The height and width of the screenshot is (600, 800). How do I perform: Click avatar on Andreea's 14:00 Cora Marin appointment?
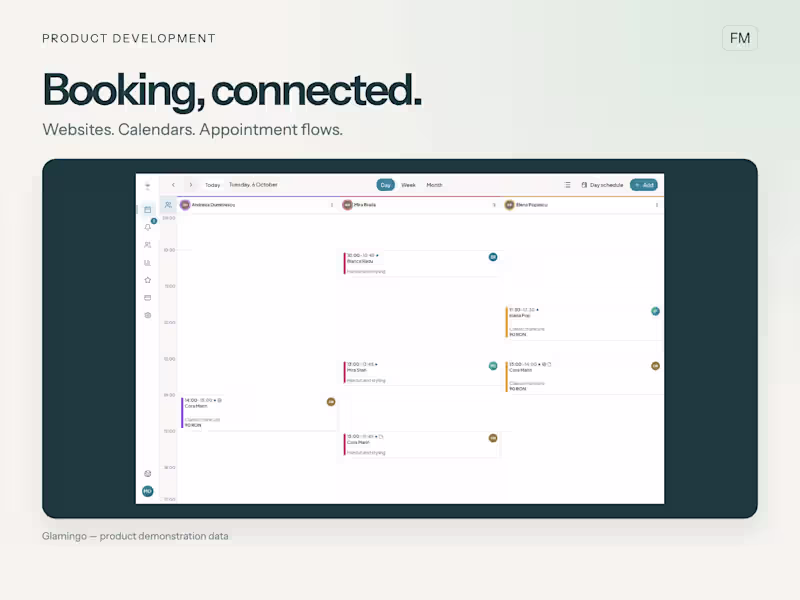331,402
